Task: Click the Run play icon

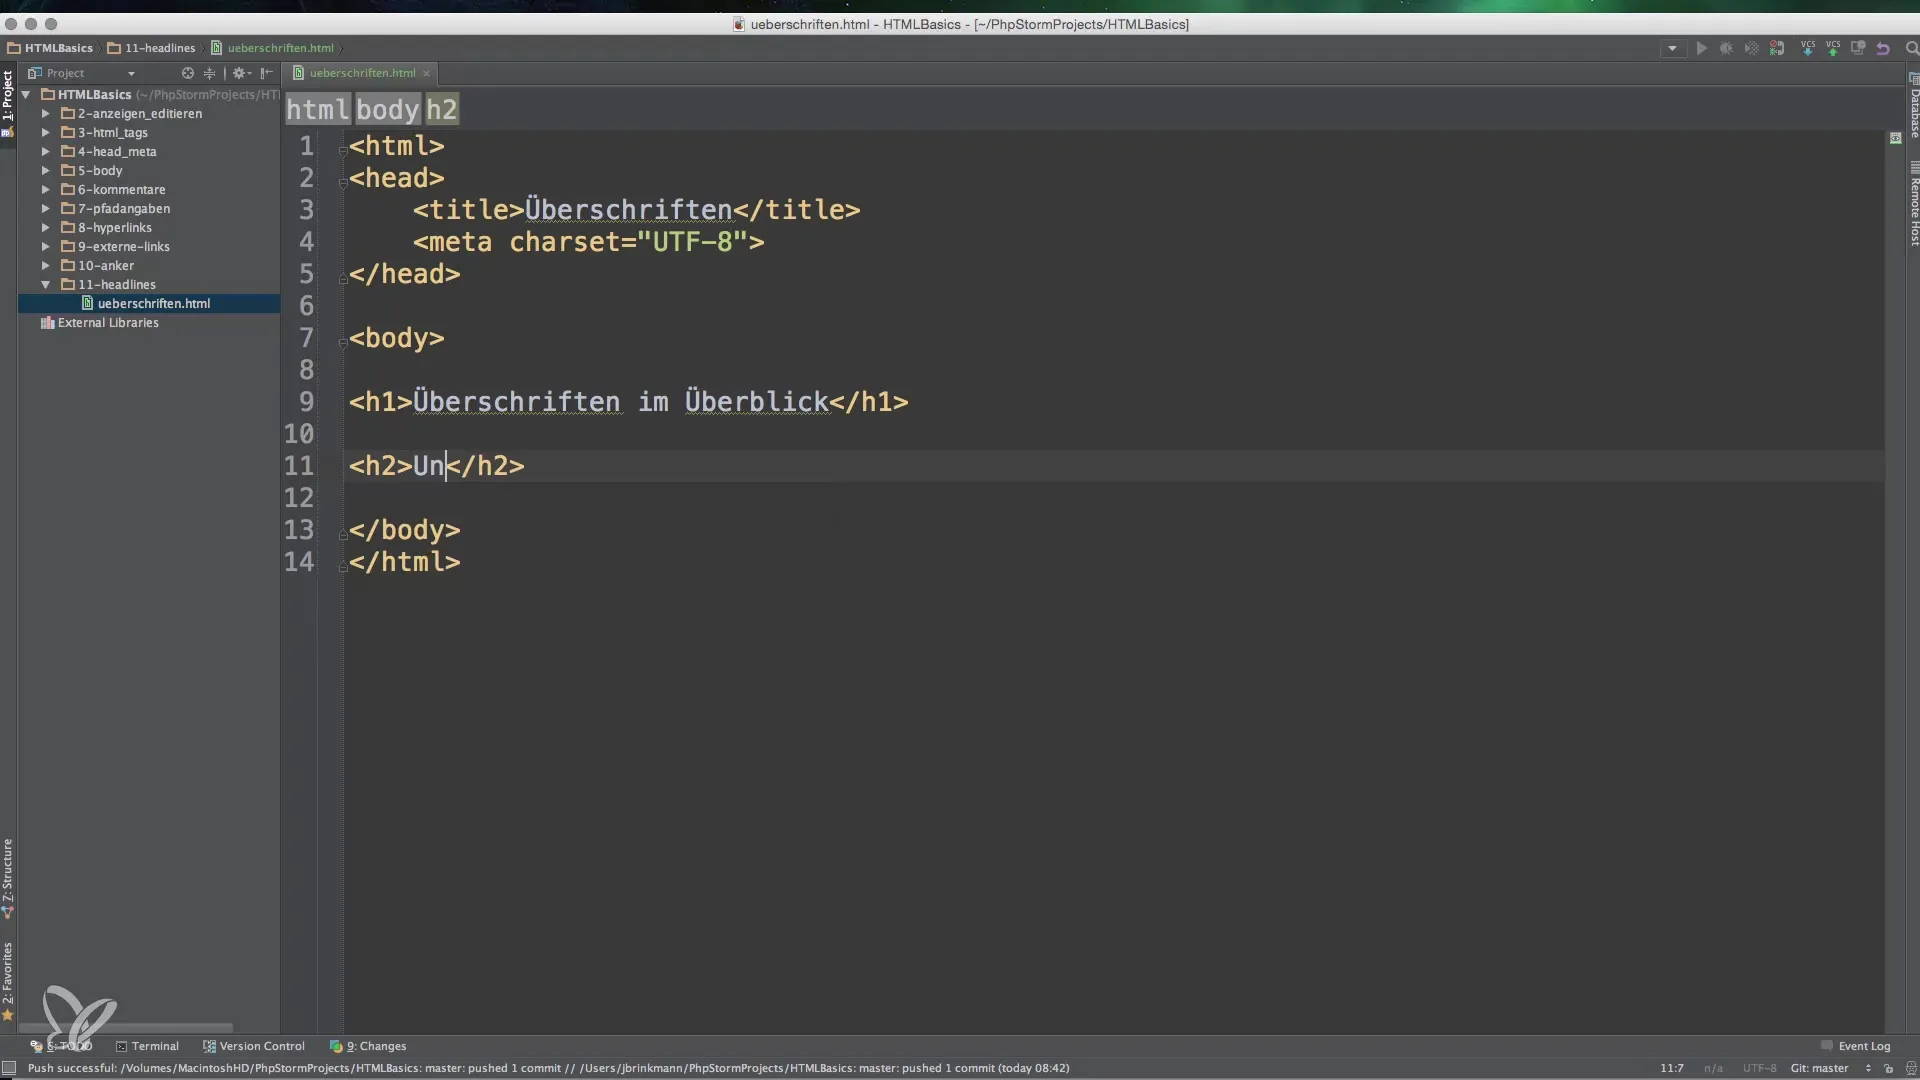Action: [x=1701, y=48]
